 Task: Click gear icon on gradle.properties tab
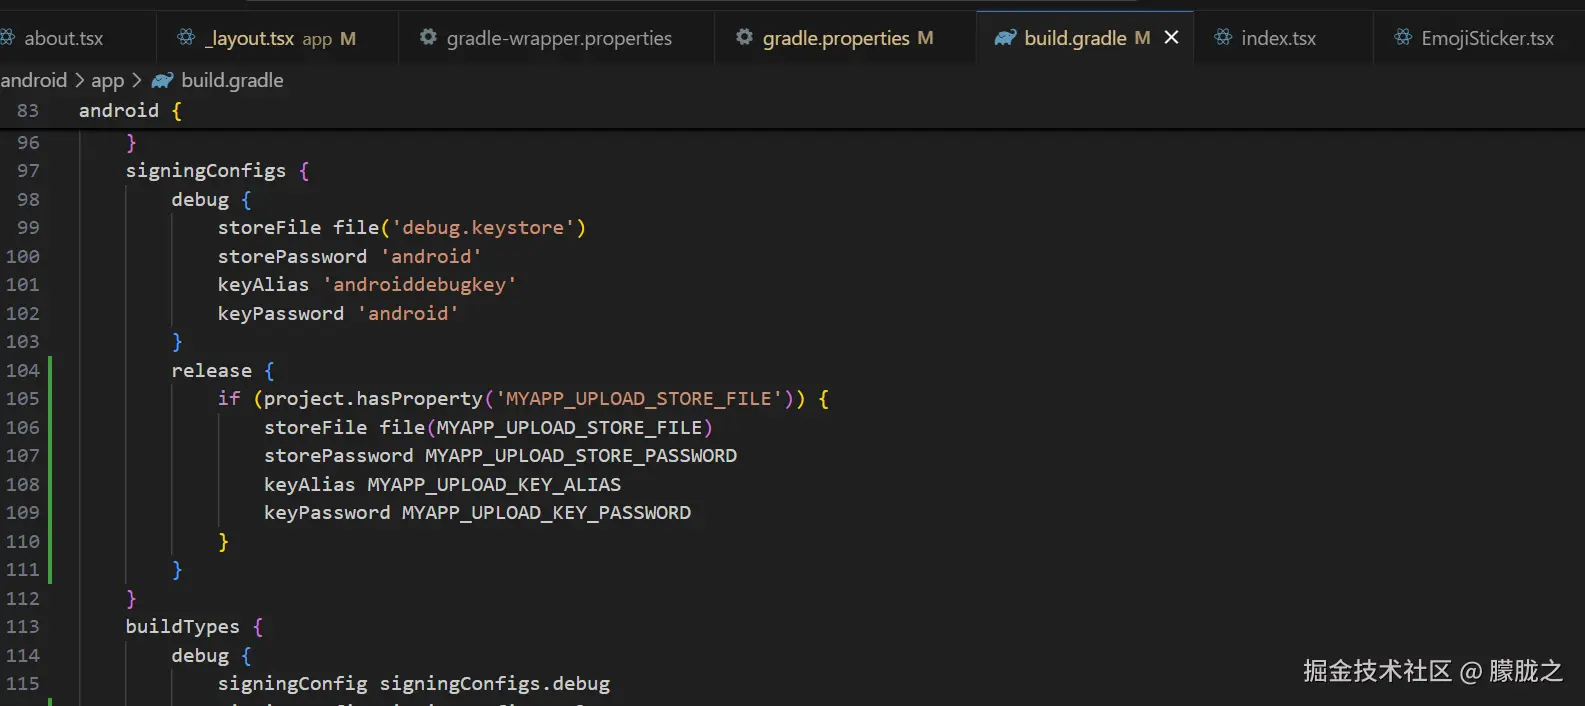tap(744, 38)
